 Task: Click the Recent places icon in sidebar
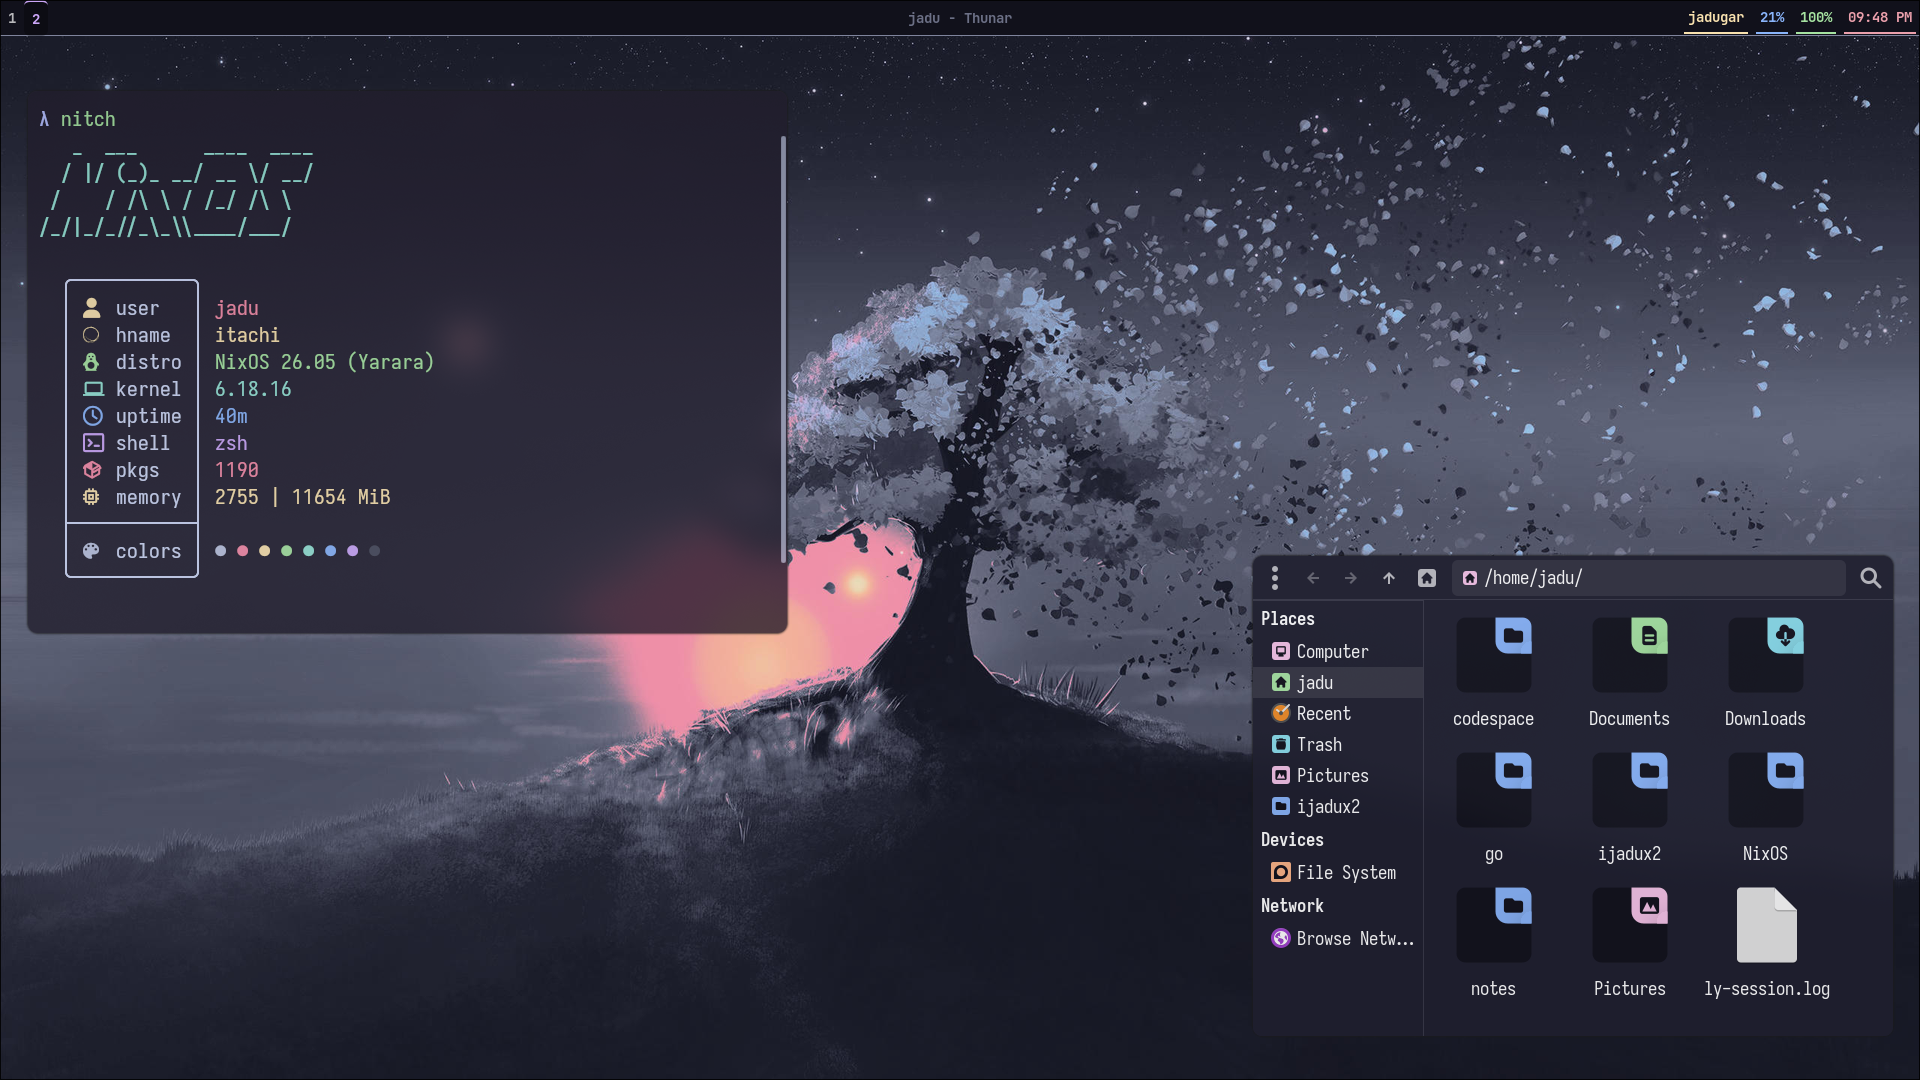click(1282, 713)
